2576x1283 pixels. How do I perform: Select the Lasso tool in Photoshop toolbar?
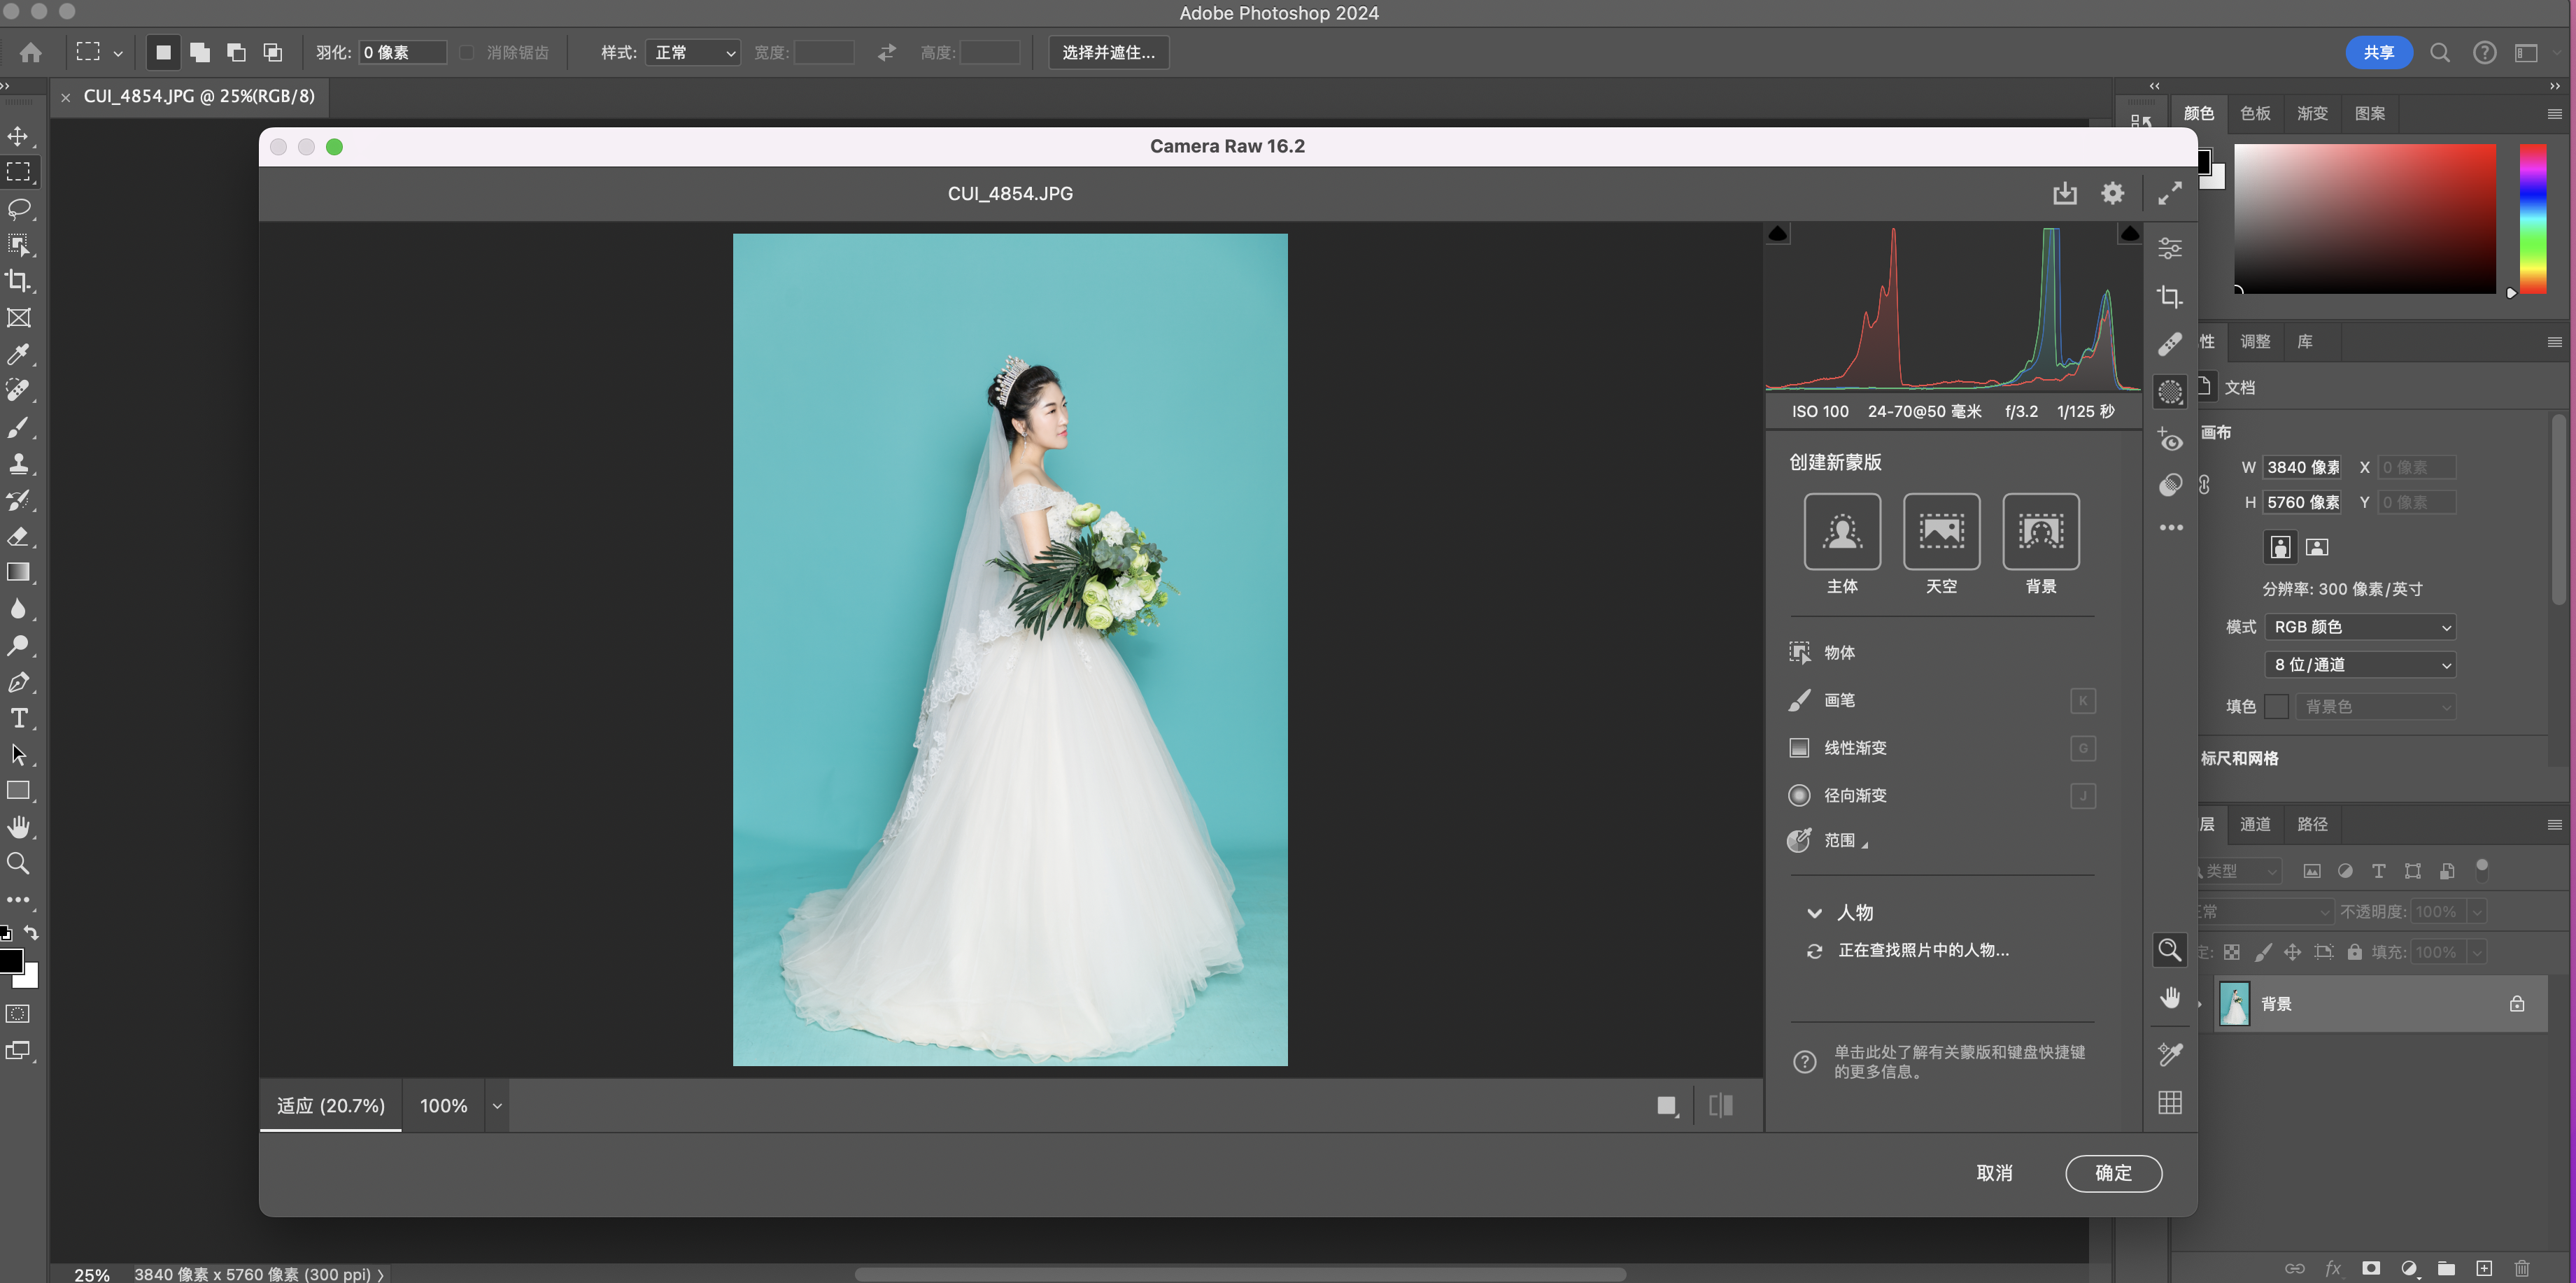click(19, 209)
